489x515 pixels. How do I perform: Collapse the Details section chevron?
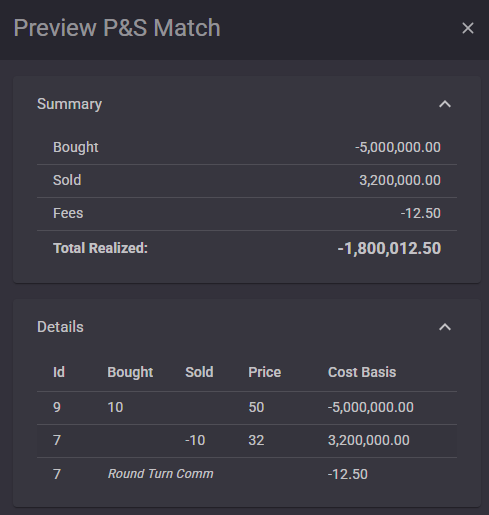(445, 327)
